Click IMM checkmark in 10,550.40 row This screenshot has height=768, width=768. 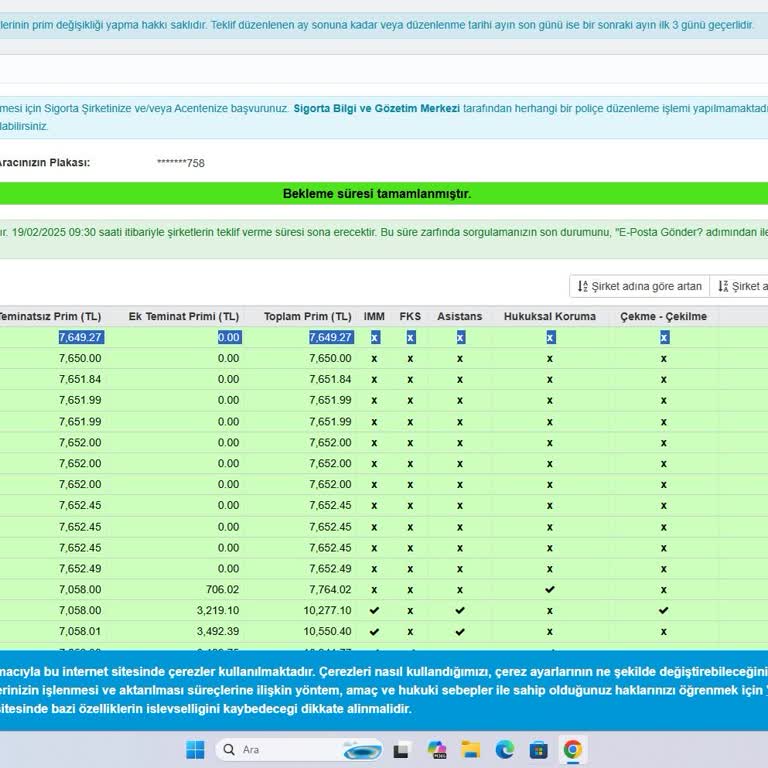coord(374,631)
